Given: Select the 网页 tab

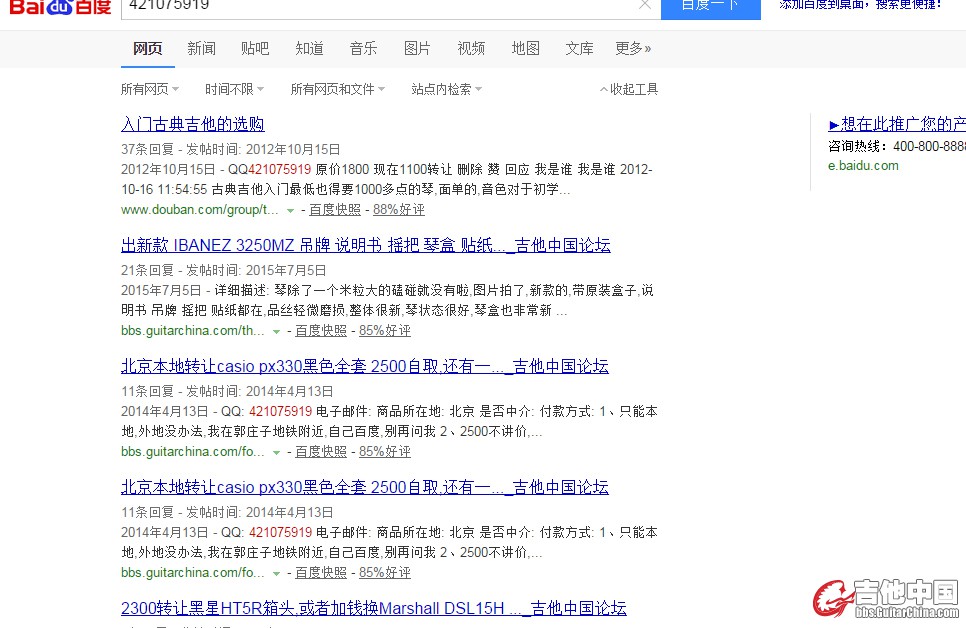Looking at the screenshot, I should 148,49.
